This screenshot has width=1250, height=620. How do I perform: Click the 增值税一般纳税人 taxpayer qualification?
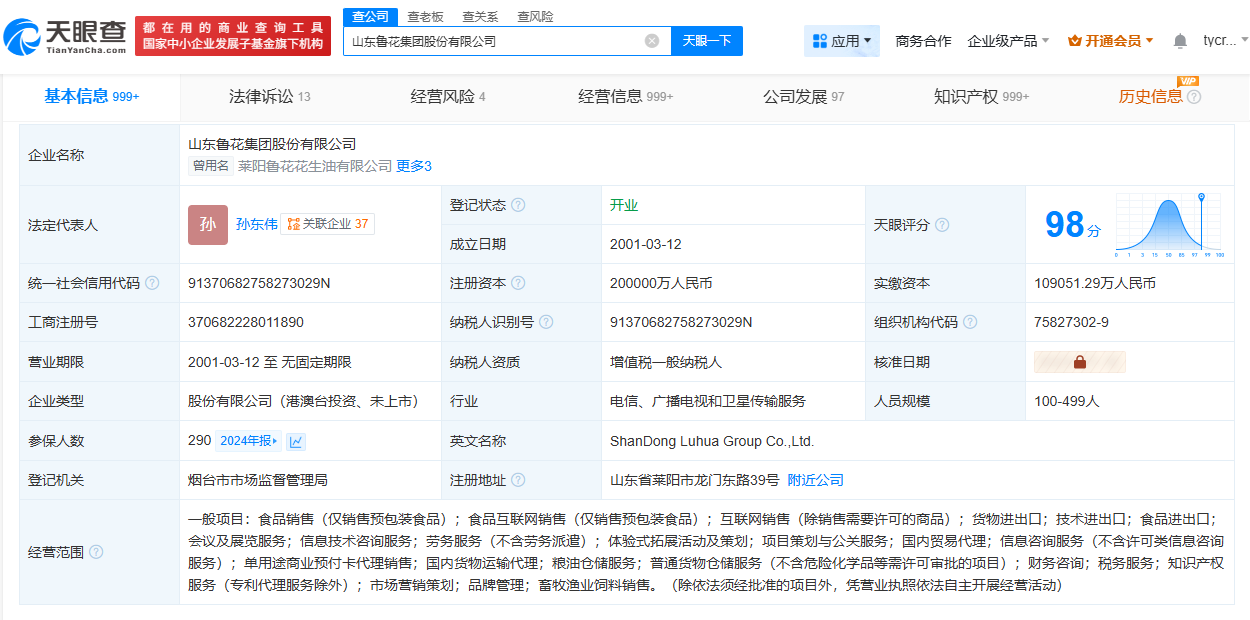[666, 362]
